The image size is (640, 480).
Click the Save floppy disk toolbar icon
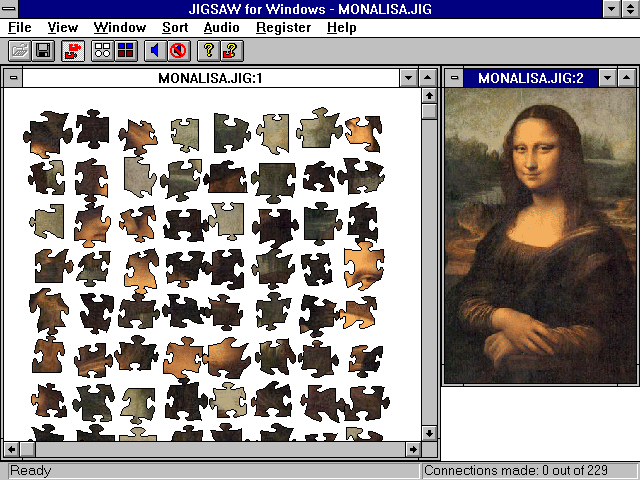coord(43,51)
